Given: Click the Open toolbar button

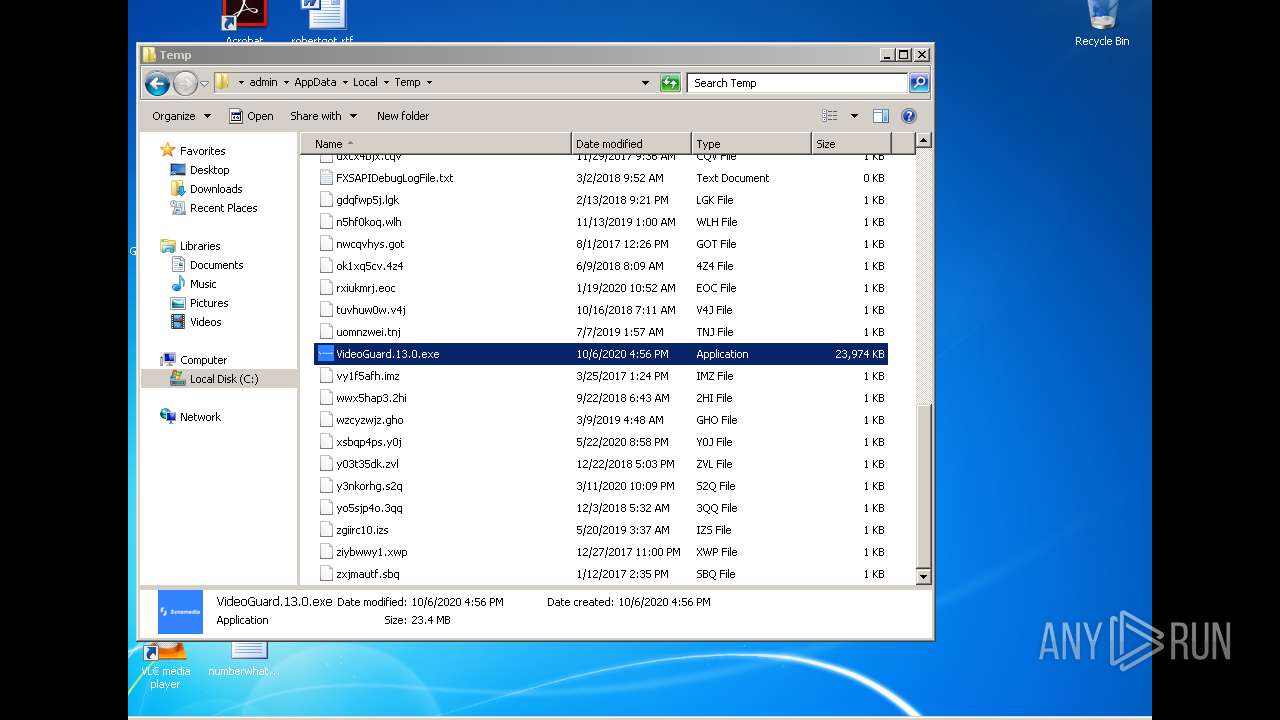Looking at the screenshot, I should (x=251, y=116).
